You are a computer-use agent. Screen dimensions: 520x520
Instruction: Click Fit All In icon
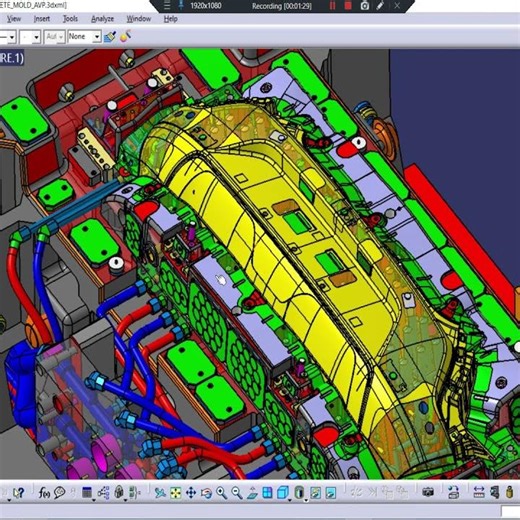176,493
